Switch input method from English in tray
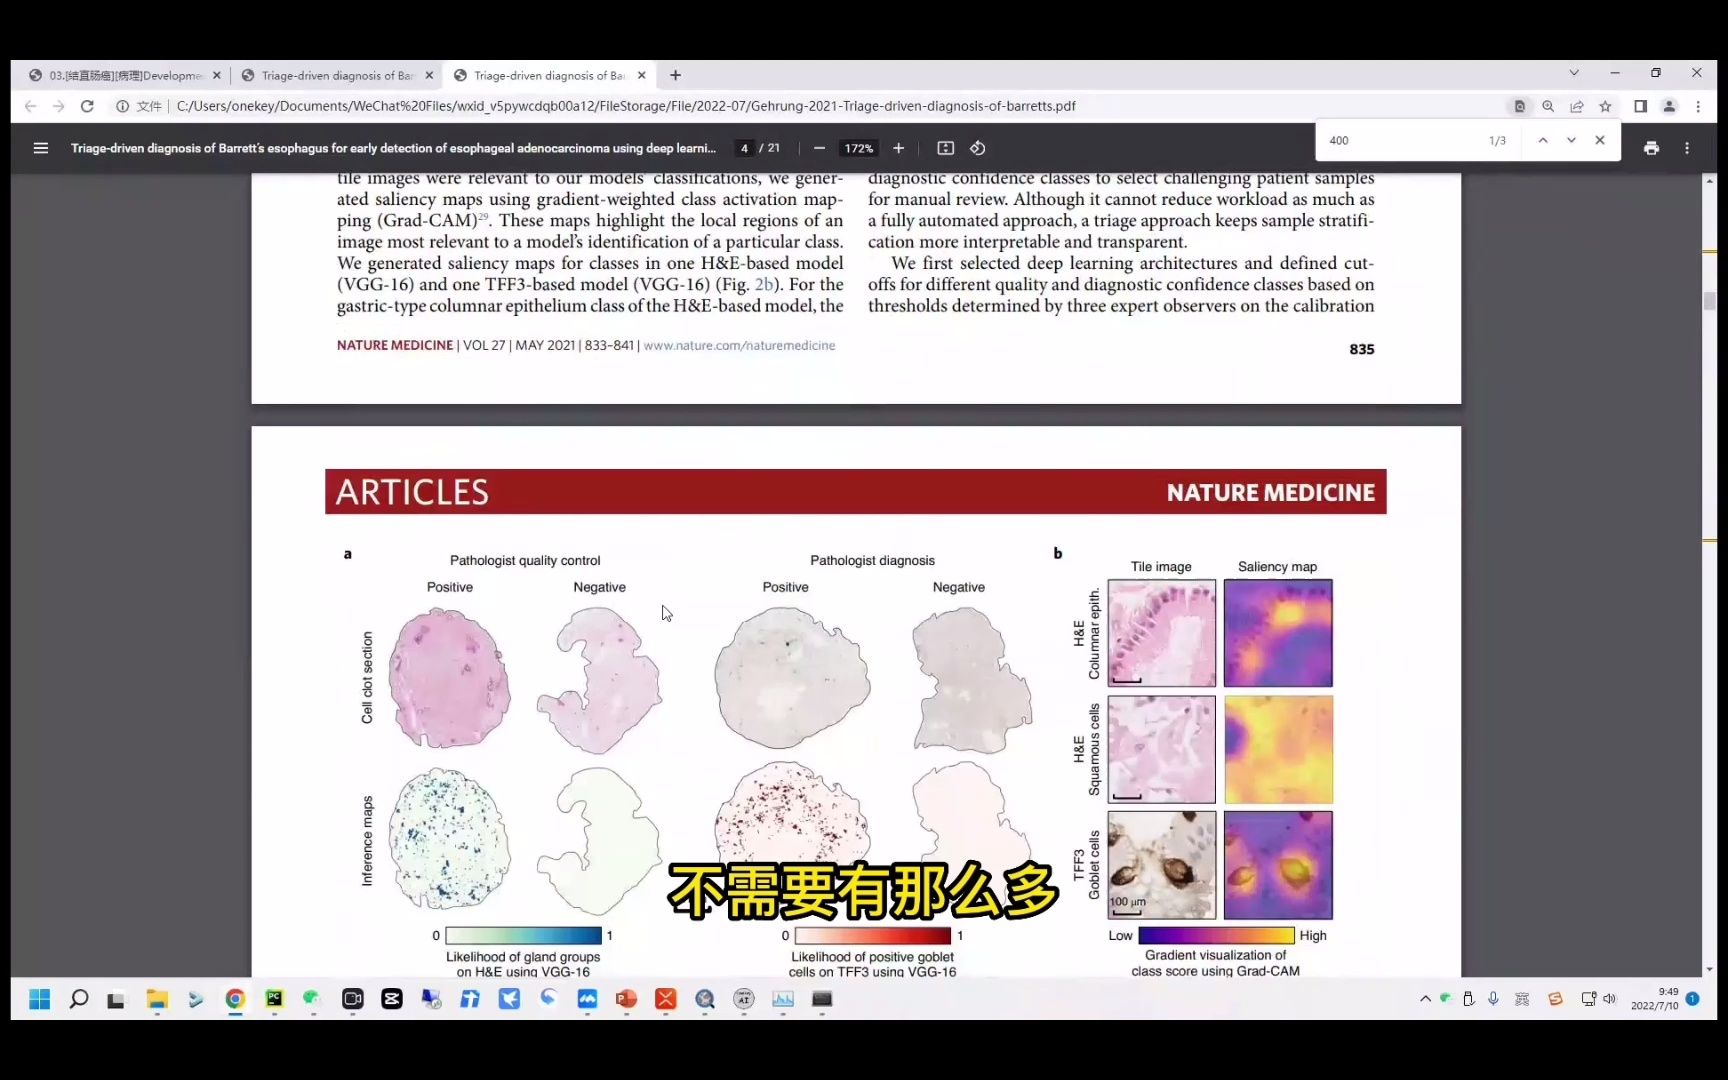The height and width of the screenshot is (1080, 1728). (x=1524, y=999)
